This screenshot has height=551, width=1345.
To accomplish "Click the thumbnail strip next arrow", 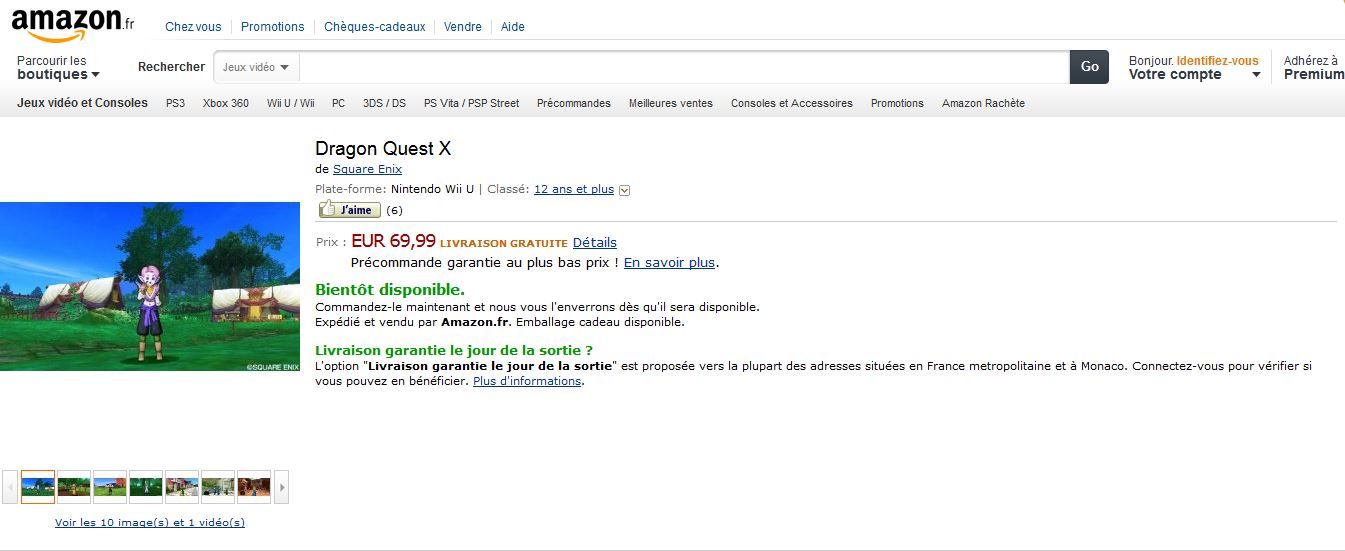I will (x=282, y=487).
